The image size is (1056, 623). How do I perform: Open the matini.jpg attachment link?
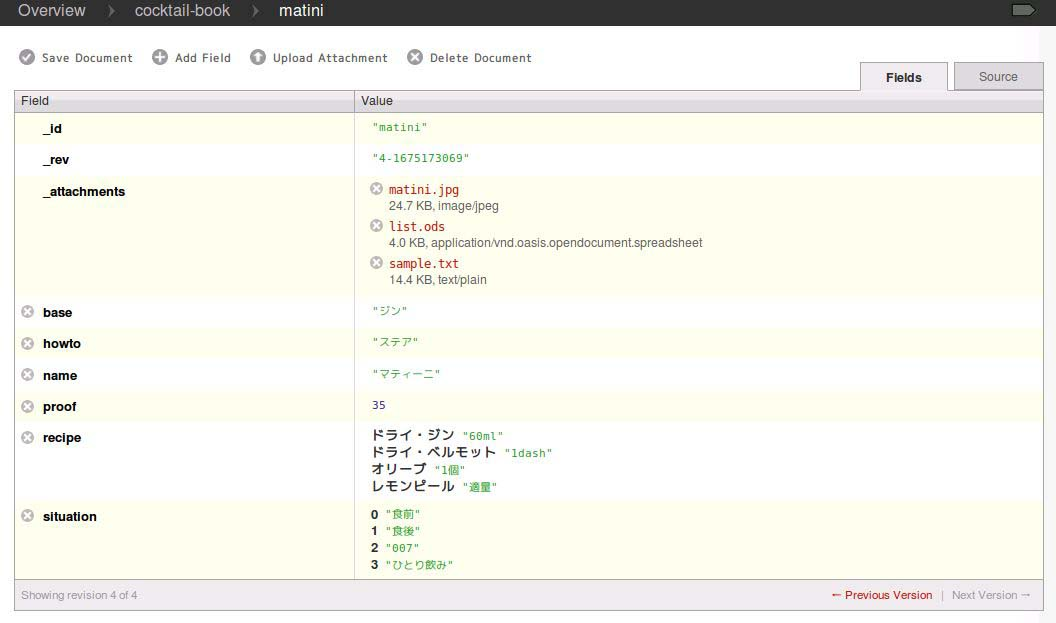click(x=423, y=189)
